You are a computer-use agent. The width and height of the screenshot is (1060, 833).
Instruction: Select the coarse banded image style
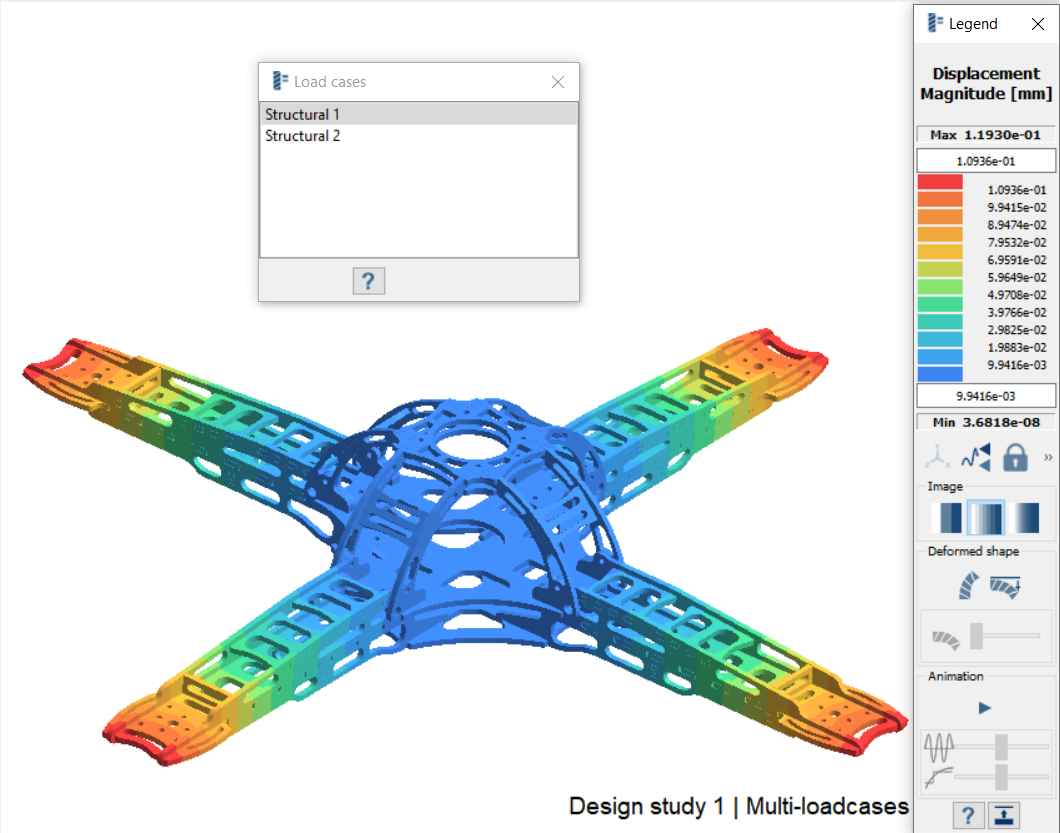coord(946,517)
